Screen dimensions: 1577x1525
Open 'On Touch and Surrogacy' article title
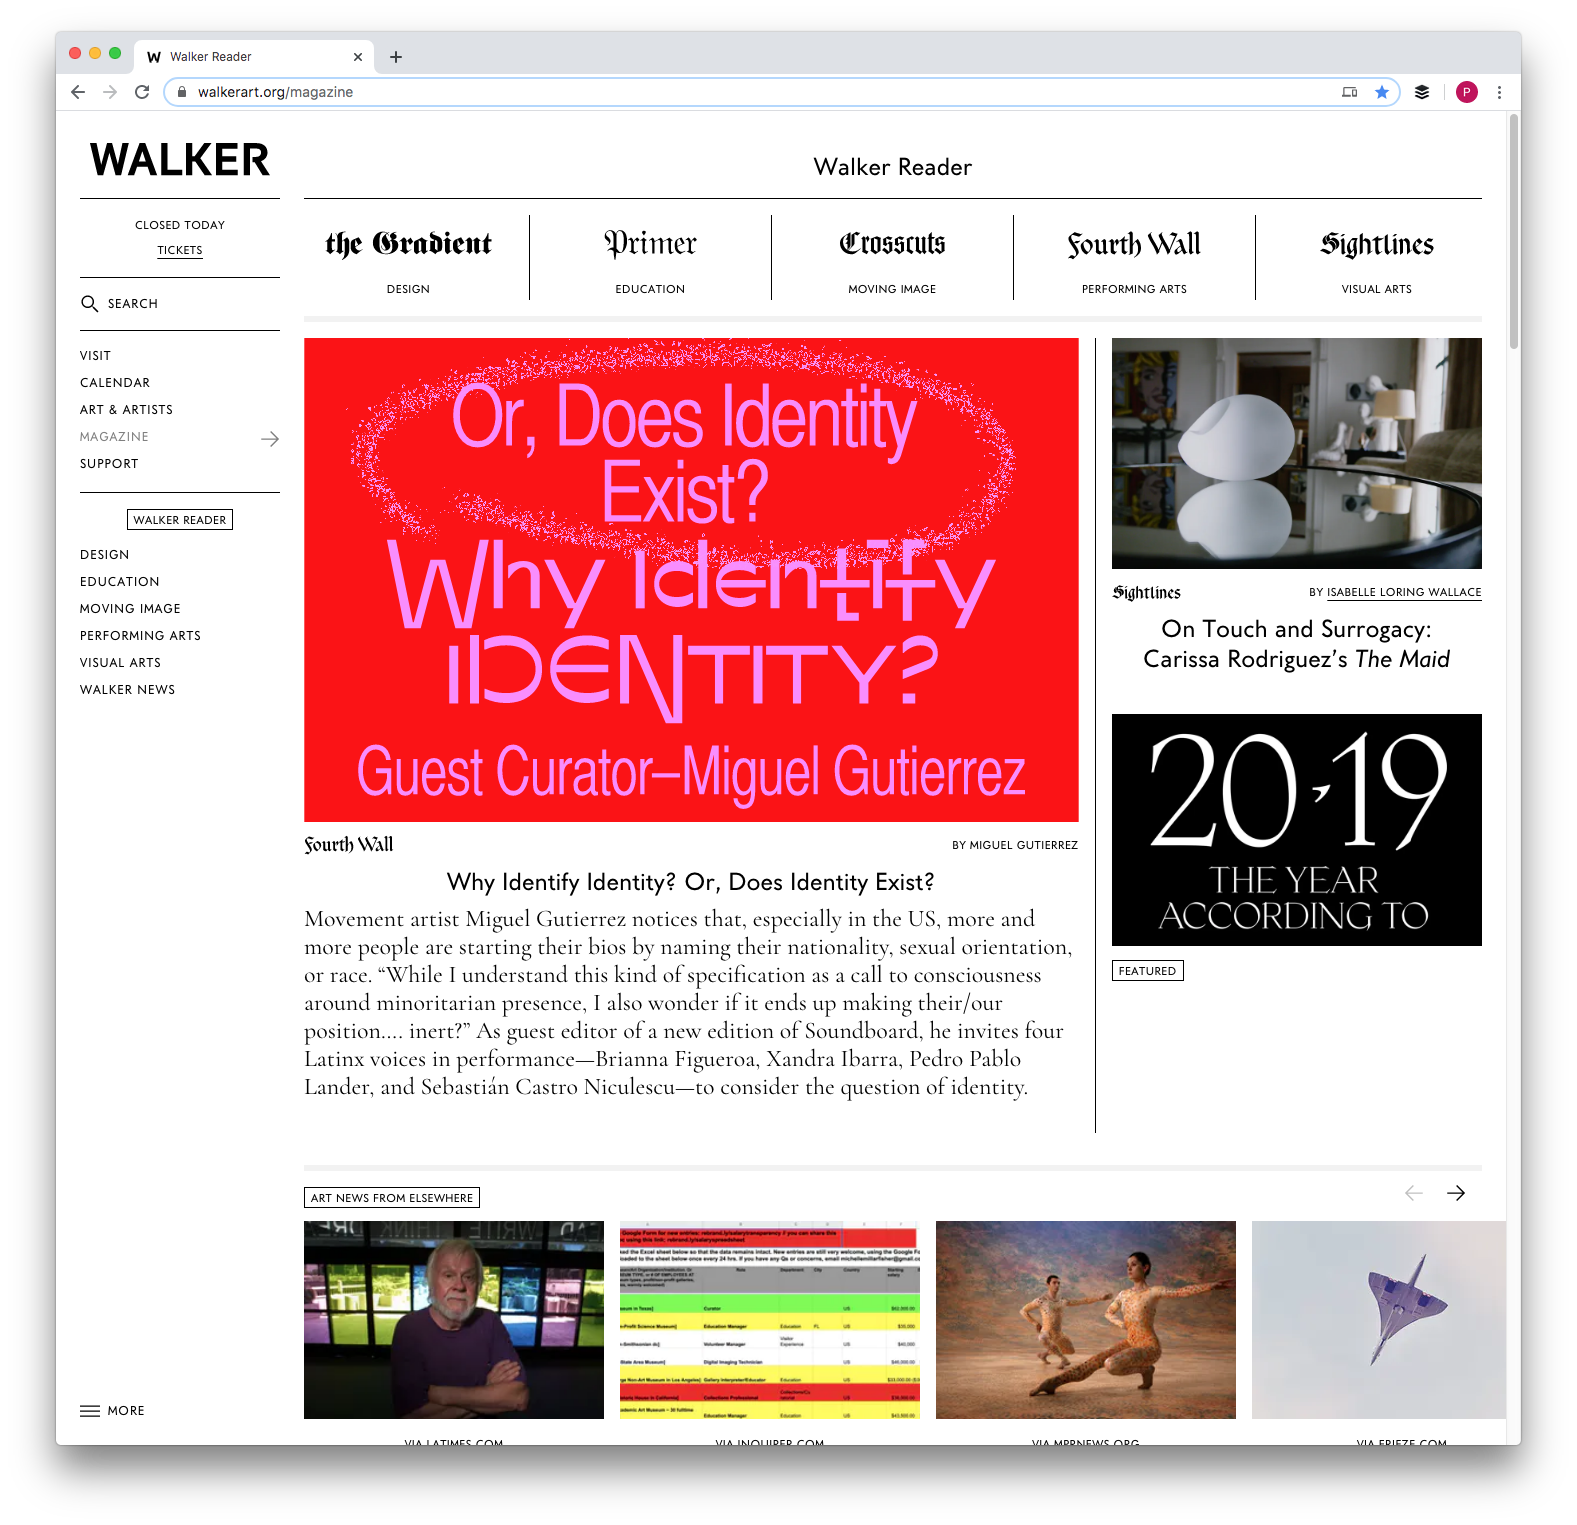1297,644
